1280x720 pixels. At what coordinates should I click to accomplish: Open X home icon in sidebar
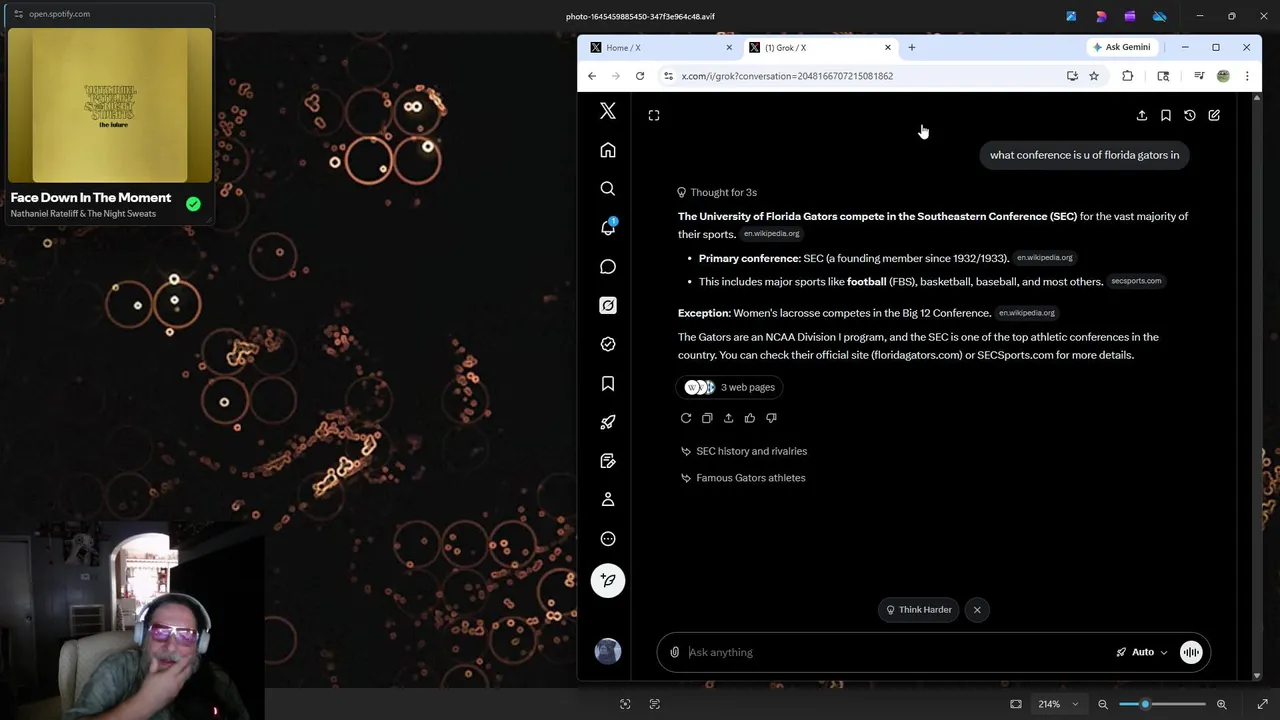[x=608, y=150]
